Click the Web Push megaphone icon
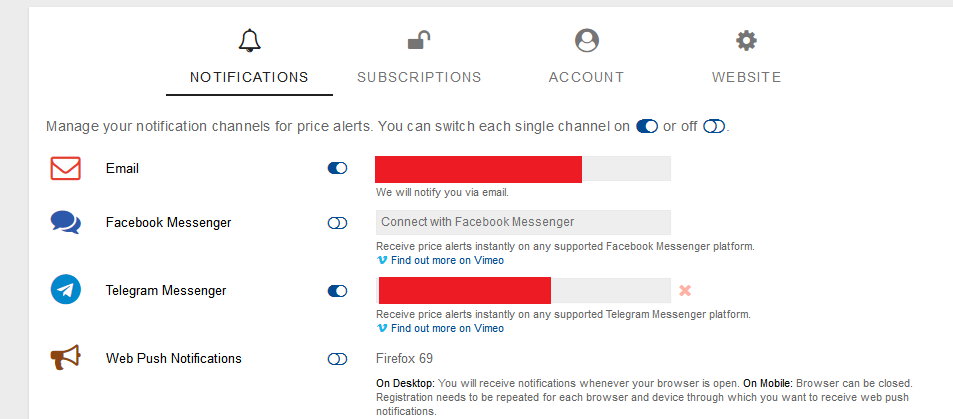 coord(66,358)
